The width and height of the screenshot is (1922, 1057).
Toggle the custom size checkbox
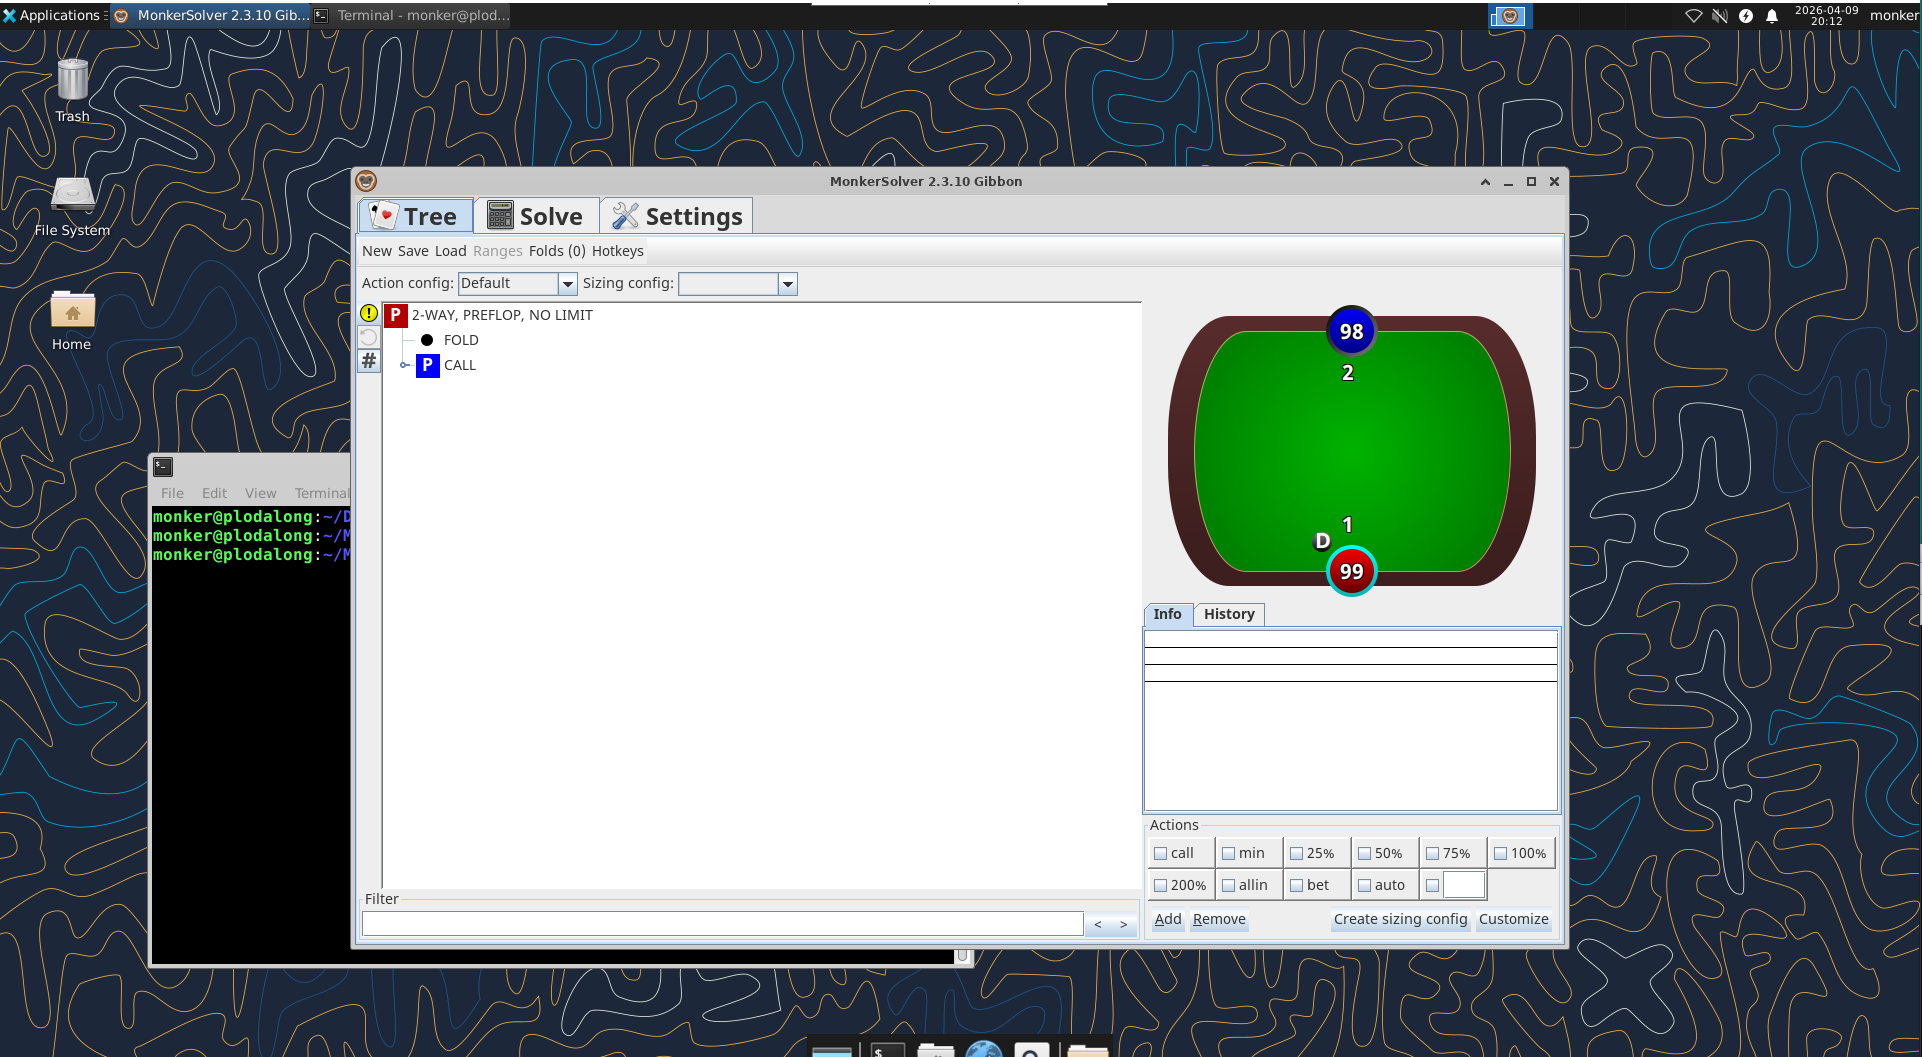click(1432, 885)
